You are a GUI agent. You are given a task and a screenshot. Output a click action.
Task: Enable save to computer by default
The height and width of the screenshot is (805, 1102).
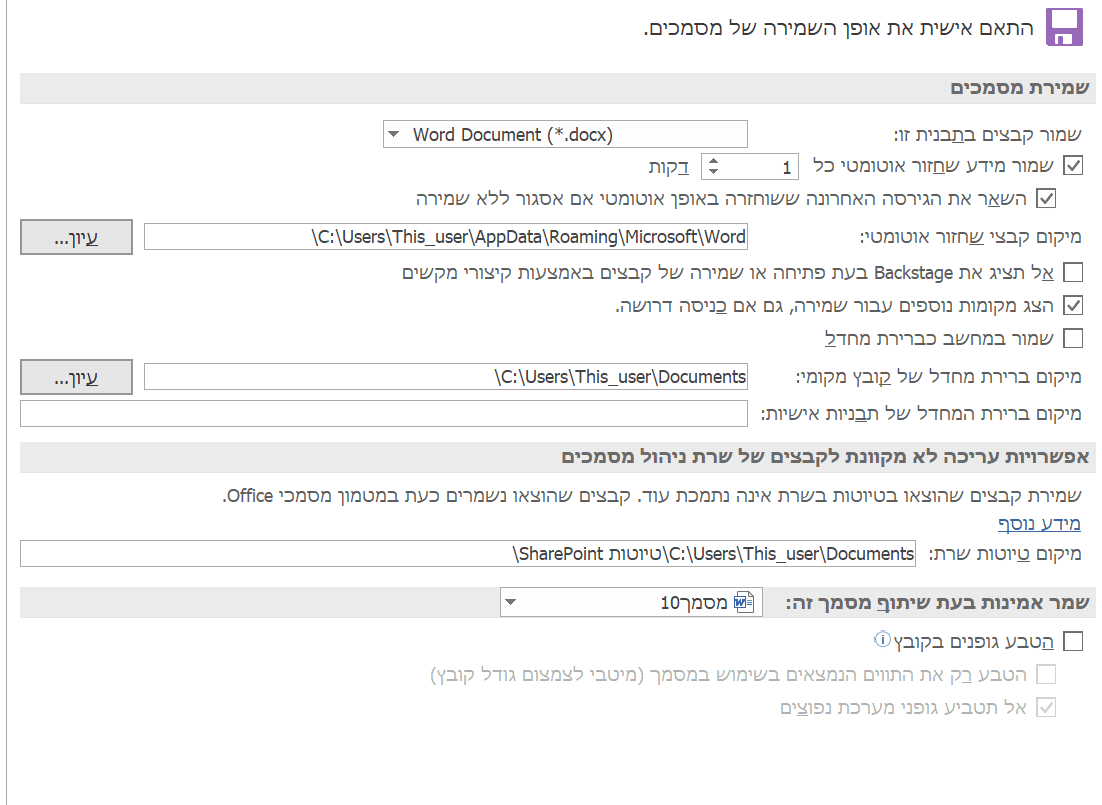pyautogui.click(x=1072, y=338)
